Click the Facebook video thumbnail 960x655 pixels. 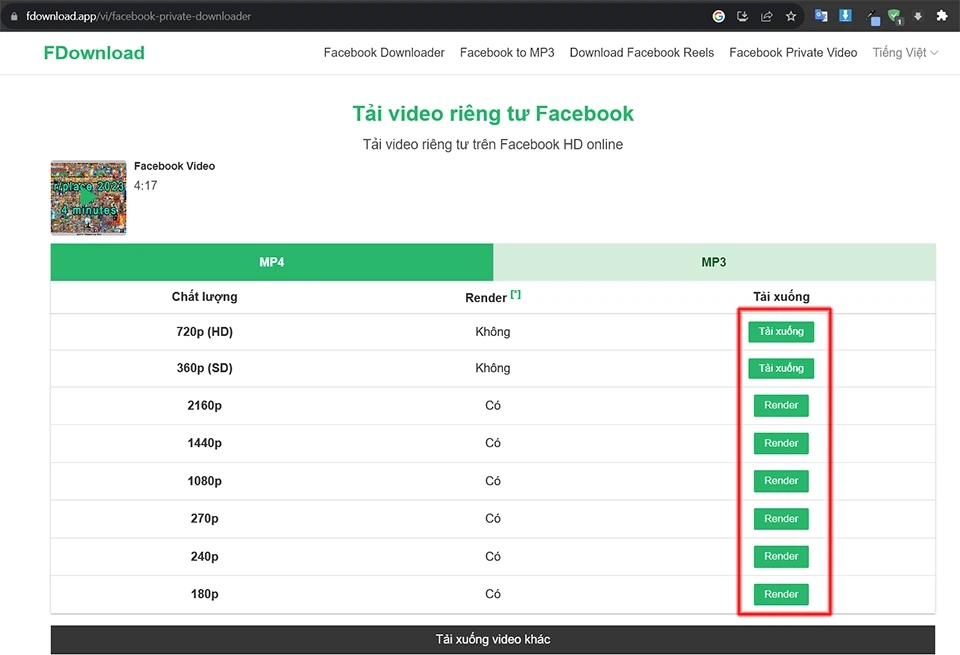pyautogui.click(x=88, y=197)
